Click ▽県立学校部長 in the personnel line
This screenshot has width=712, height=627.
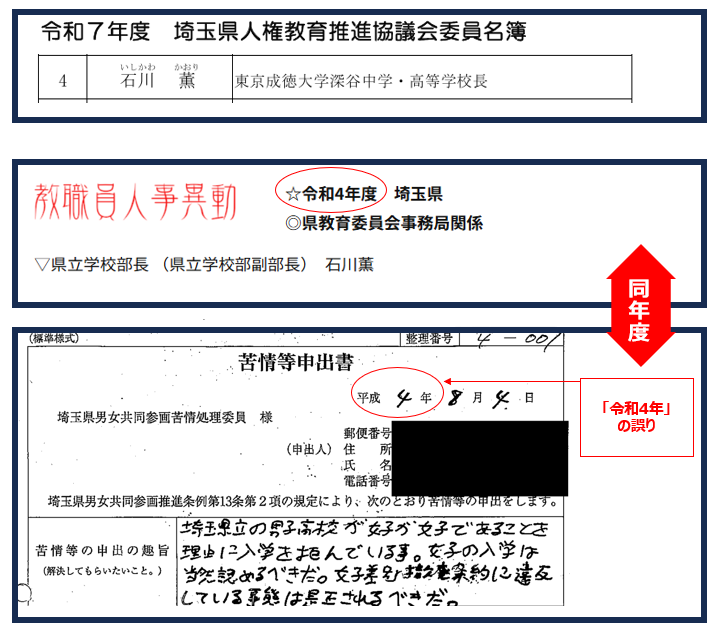click(x=92, y=264)
